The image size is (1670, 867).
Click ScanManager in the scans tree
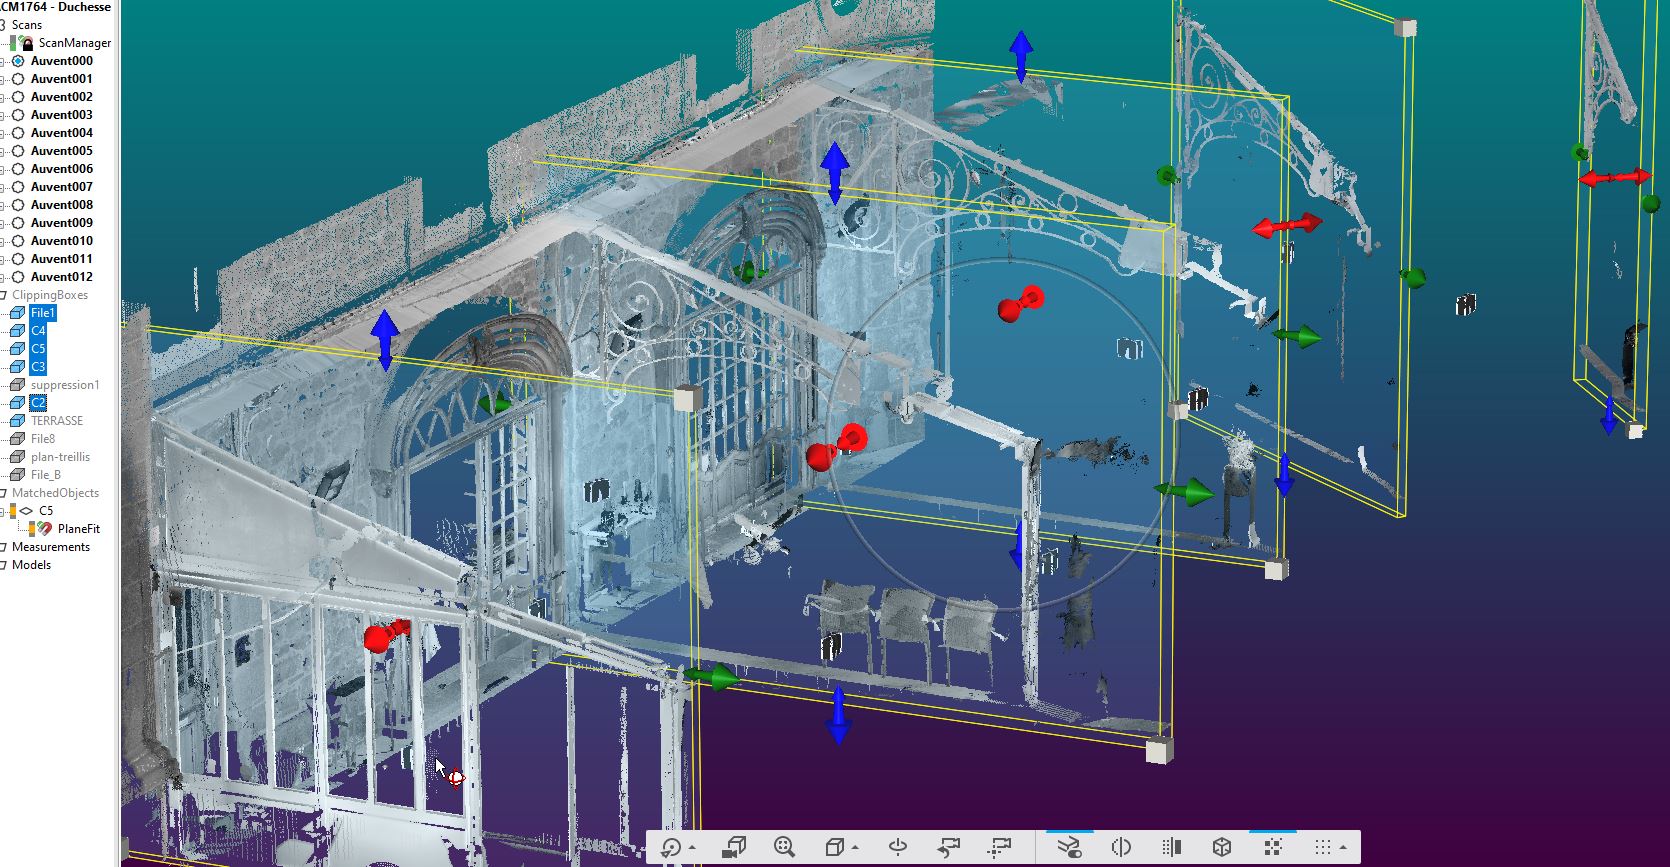point(74,43)
